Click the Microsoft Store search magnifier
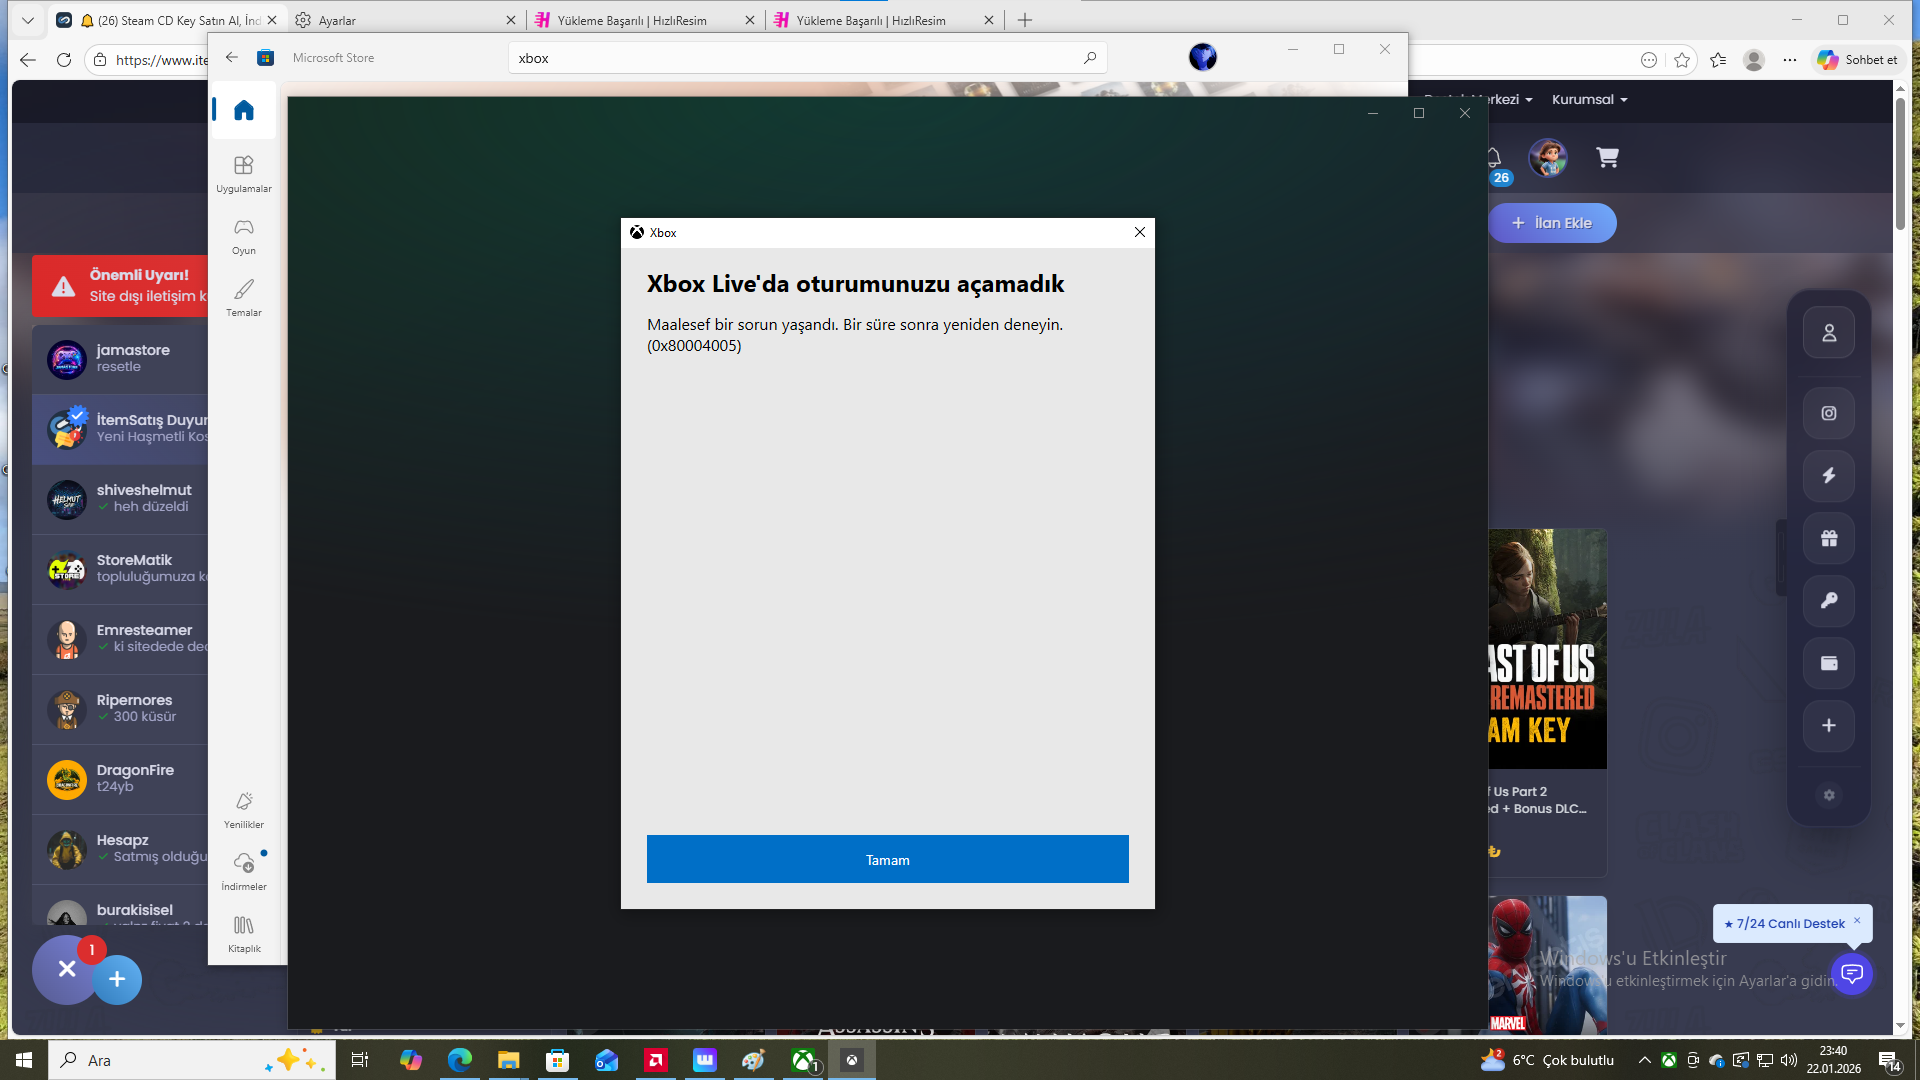1920x1080 pixels. pyautogui.click(x=1090, y=58)
